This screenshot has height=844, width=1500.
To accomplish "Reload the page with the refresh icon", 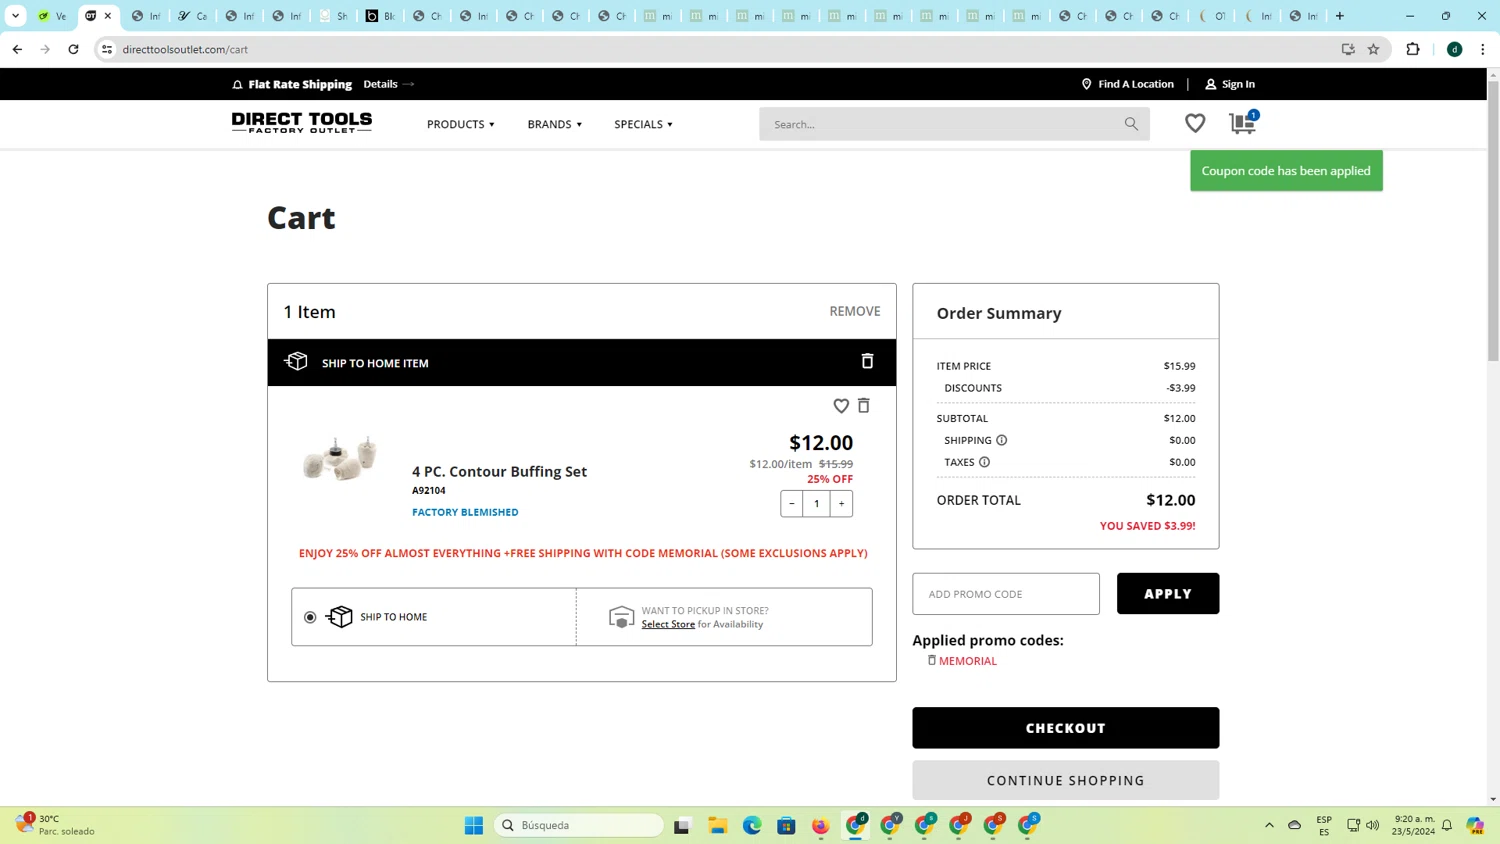I will [x=73, y=49].
